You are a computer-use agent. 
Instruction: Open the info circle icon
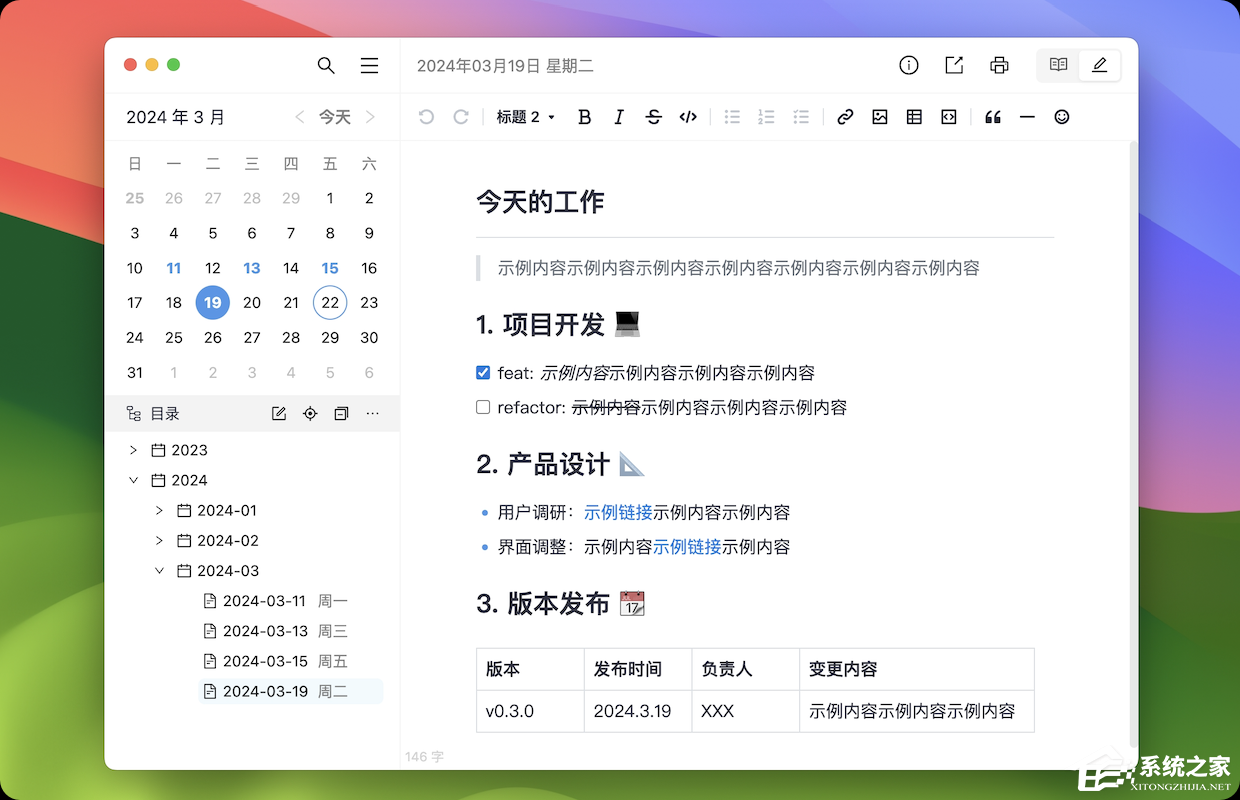coord(909,65)
